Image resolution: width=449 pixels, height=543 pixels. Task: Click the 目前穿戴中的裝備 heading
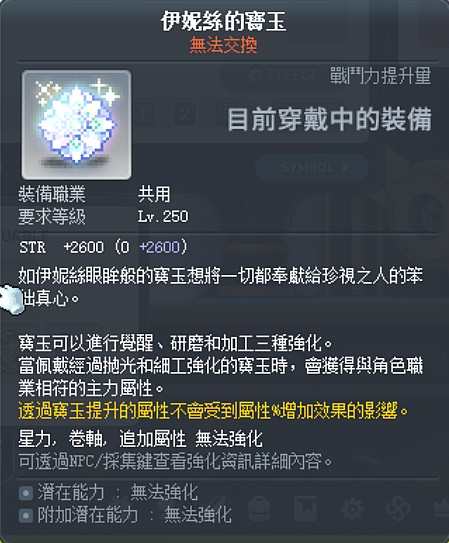329,119
